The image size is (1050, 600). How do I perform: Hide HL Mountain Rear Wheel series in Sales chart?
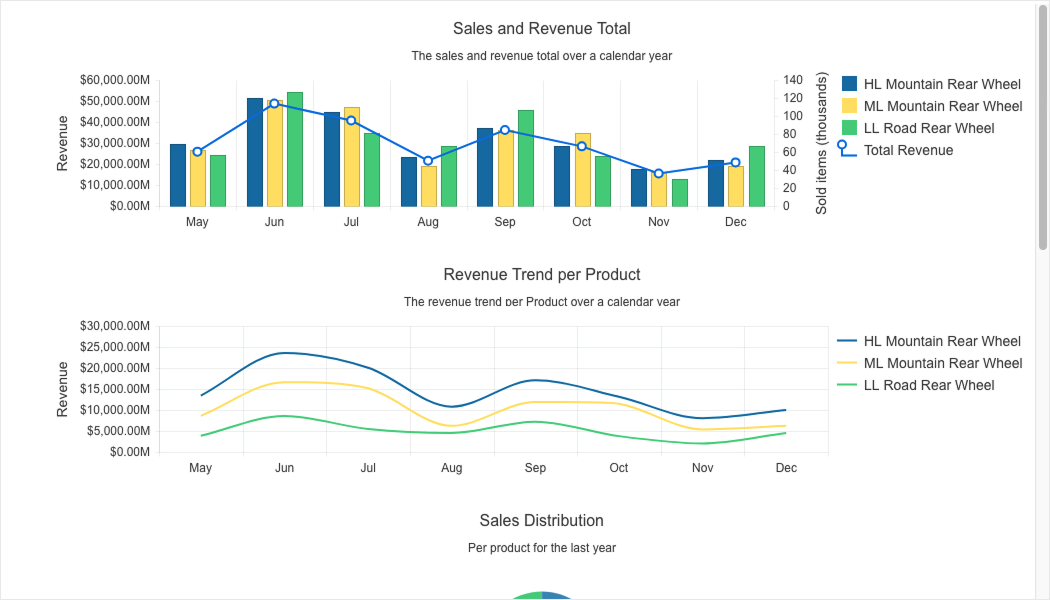(x=941, y=84)
